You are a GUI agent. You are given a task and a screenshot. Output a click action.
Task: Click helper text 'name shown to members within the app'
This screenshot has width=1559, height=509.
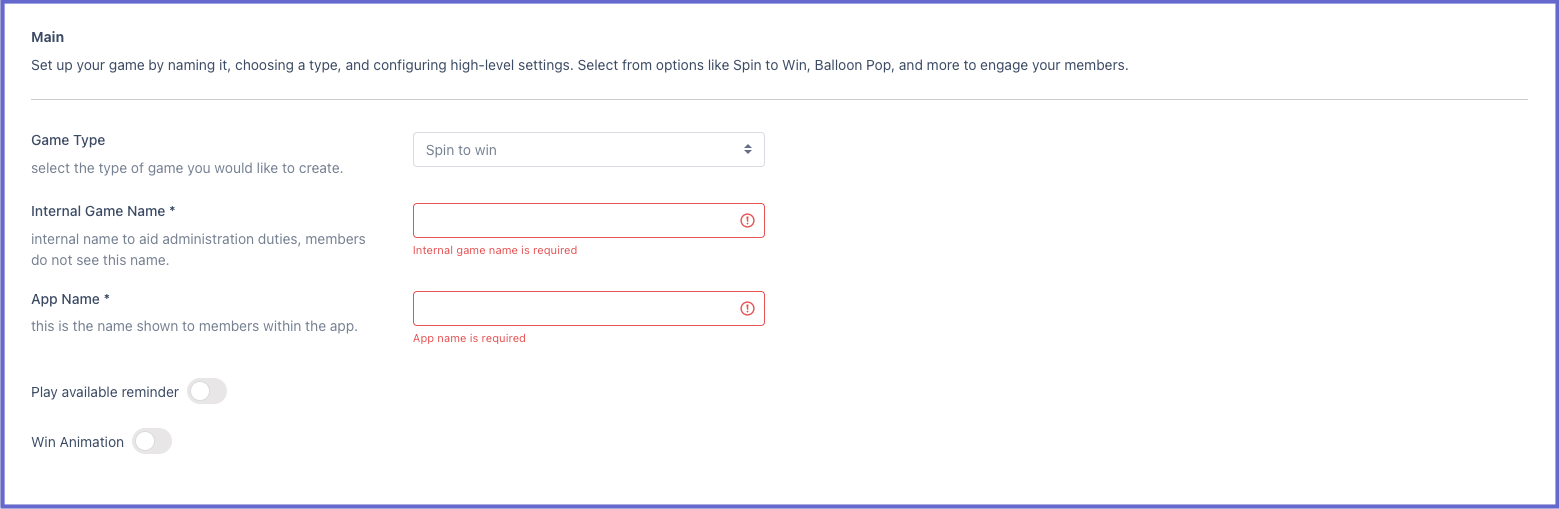pos(194,326)
